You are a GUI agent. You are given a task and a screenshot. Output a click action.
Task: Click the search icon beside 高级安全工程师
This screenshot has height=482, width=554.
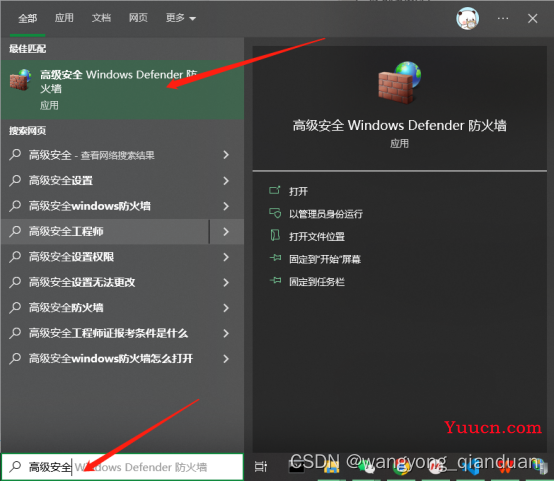point(15,231)
